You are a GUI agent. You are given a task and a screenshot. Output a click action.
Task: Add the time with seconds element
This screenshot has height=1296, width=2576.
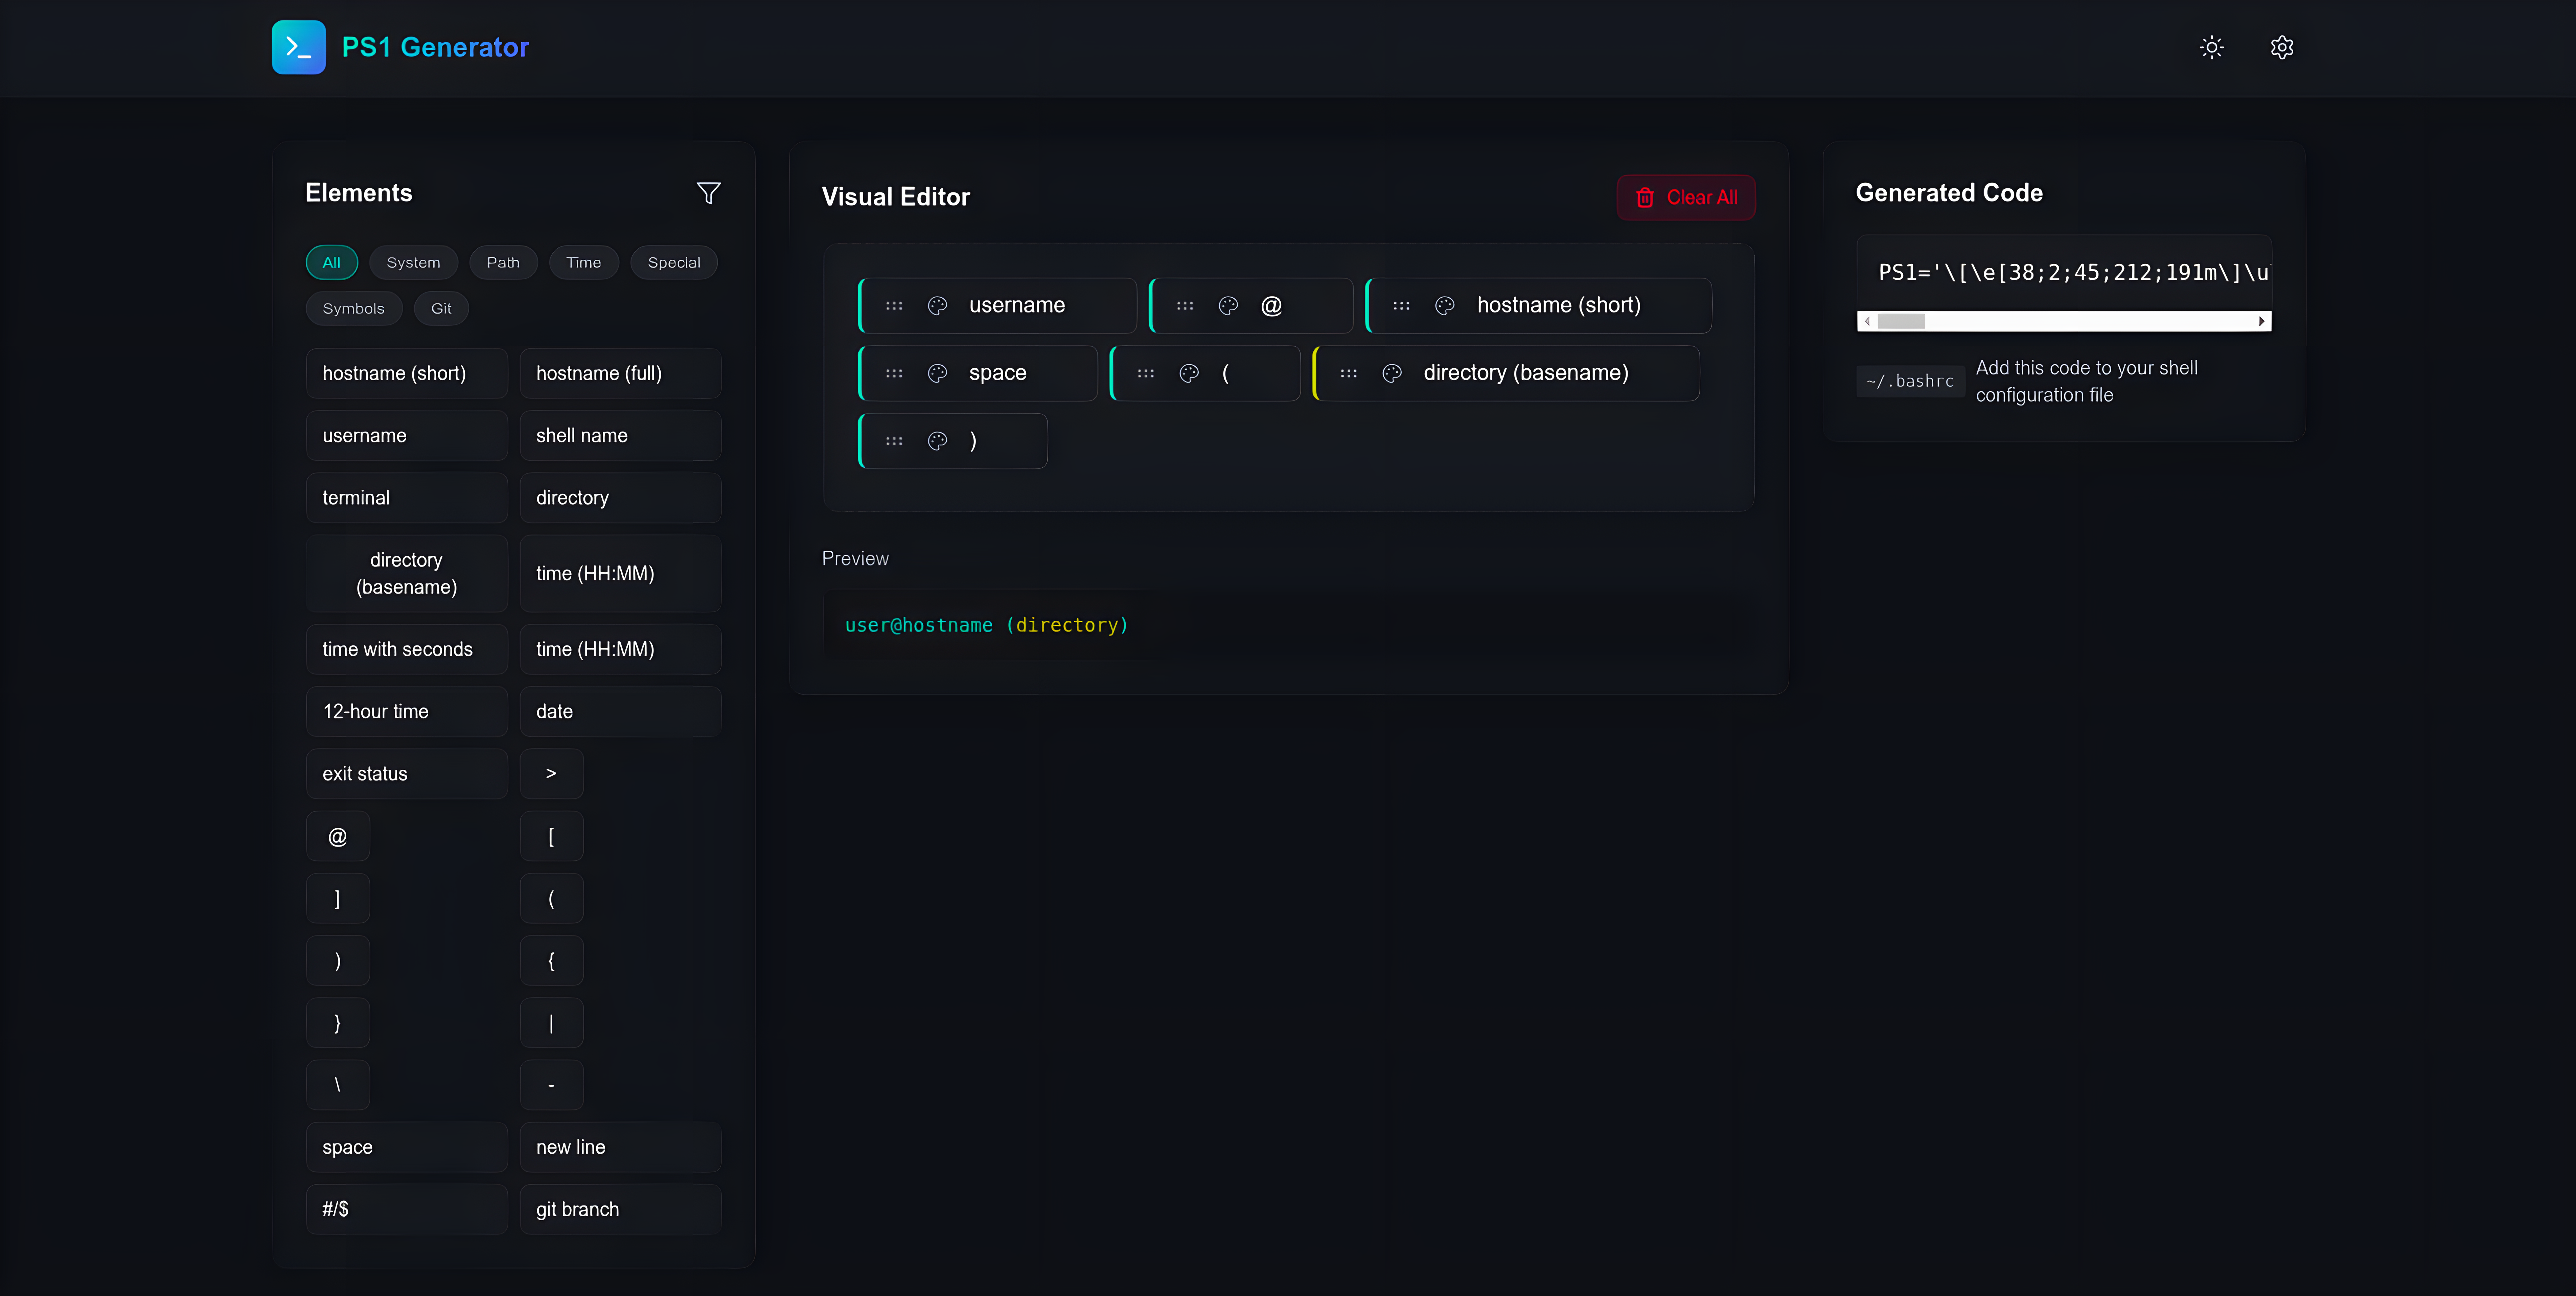pos(406,649)
